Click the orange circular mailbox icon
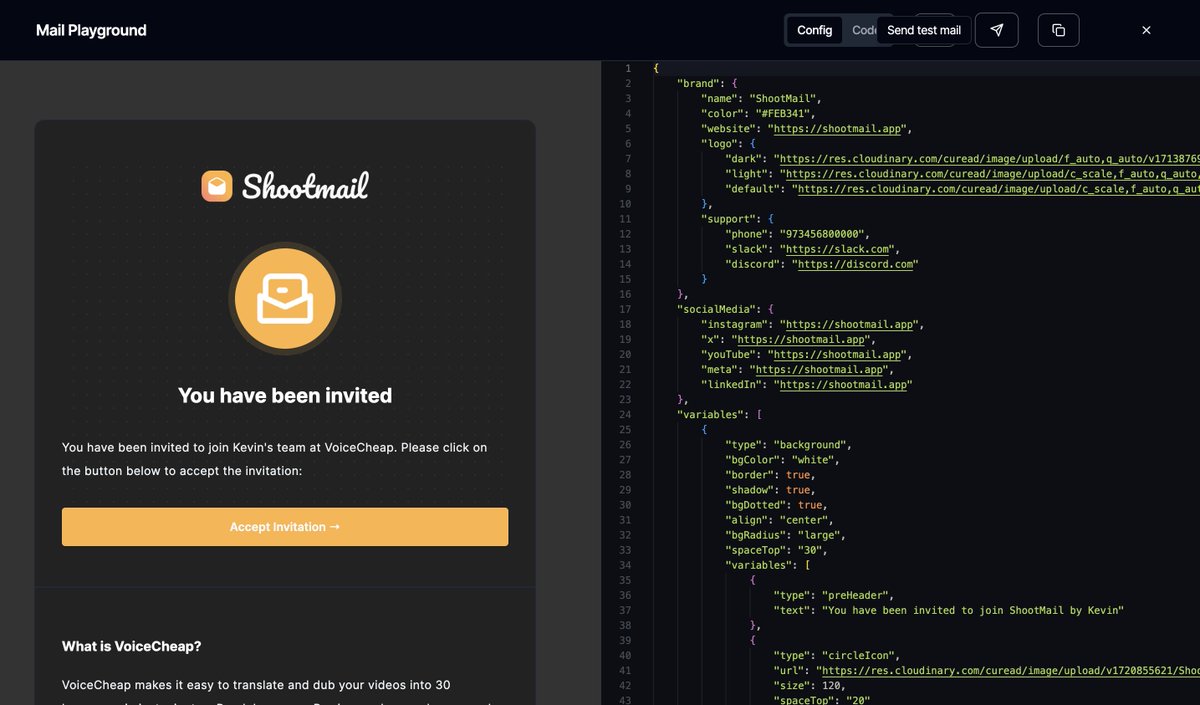 (285, 299)
